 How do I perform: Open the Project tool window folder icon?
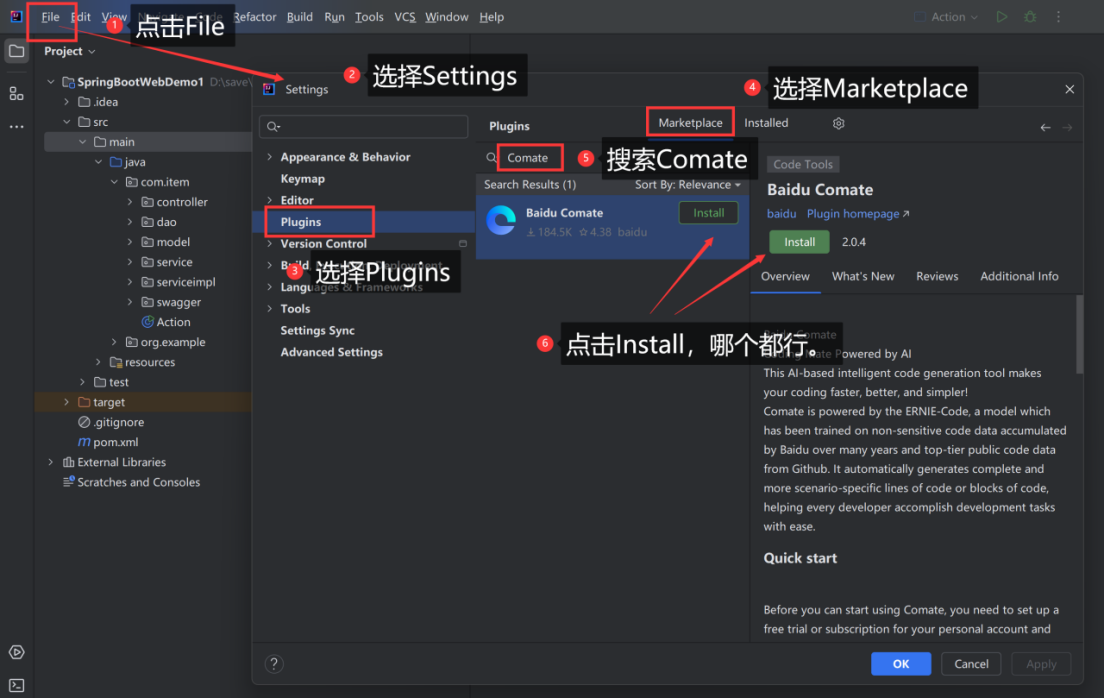[17, 51]
